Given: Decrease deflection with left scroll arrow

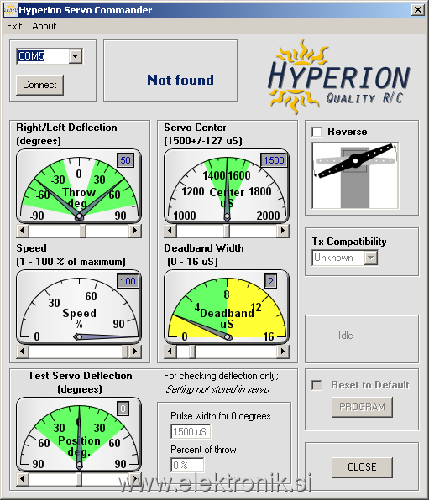Looking at the screenshot, I should tap(22, 230).
